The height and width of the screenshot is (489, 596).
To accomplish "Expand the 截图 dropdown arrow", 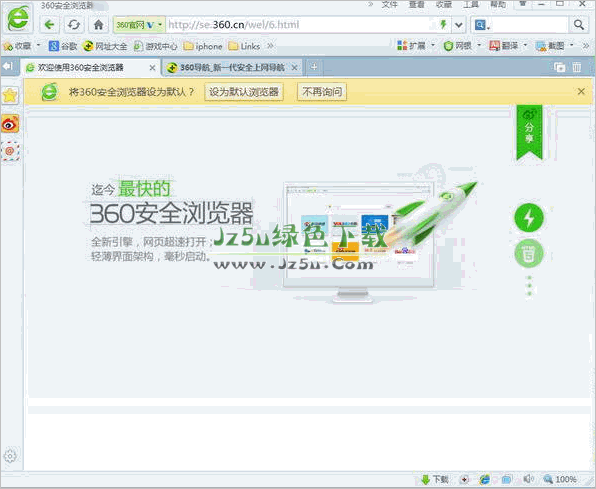I will point(572,45).
